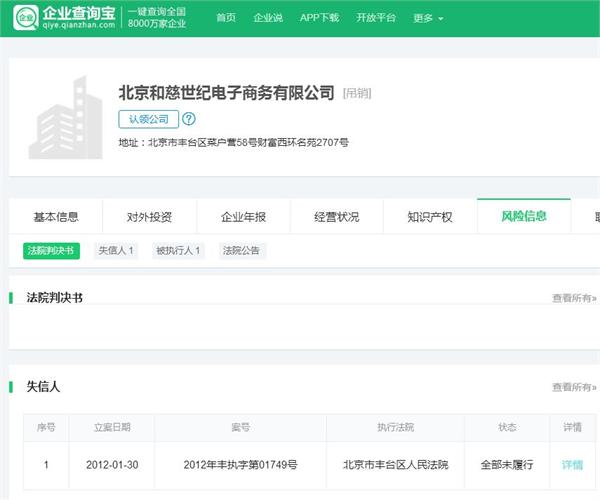Select the 被执行人 1 sub-tab
600x500 pixels.
click(178, 251)
